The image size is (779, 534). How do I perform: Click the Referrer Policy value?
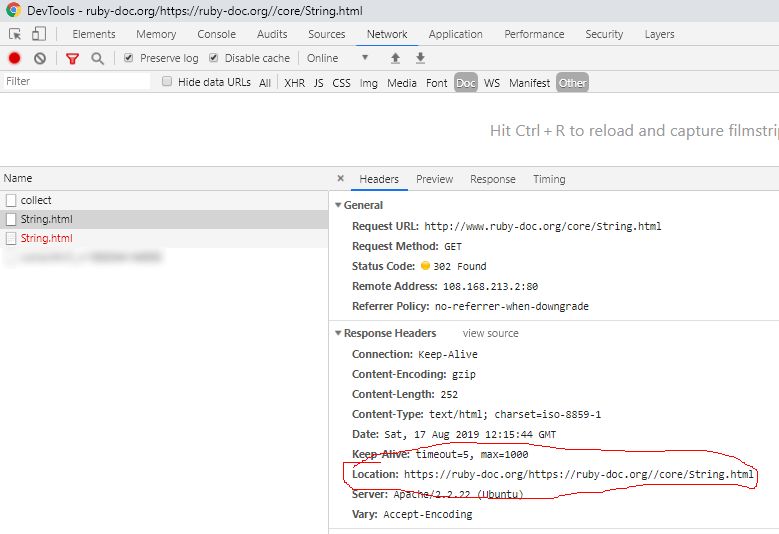[x=512, y=306]
